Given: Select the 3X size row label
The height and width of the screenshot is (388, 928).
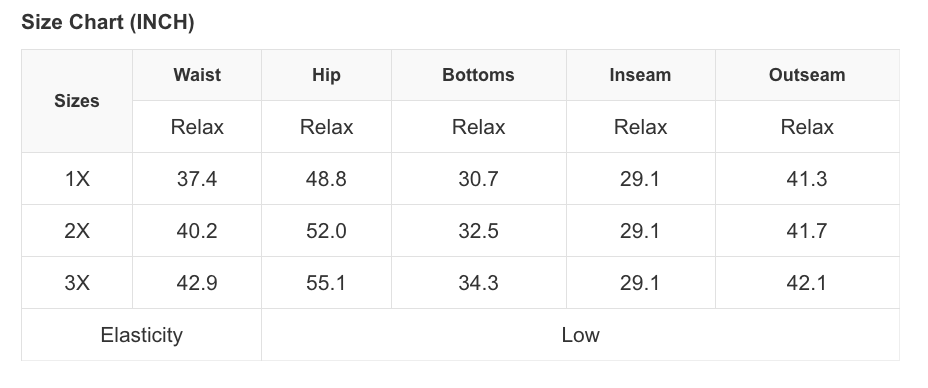Looking at the screenshot, I should [x=77, y=283].
